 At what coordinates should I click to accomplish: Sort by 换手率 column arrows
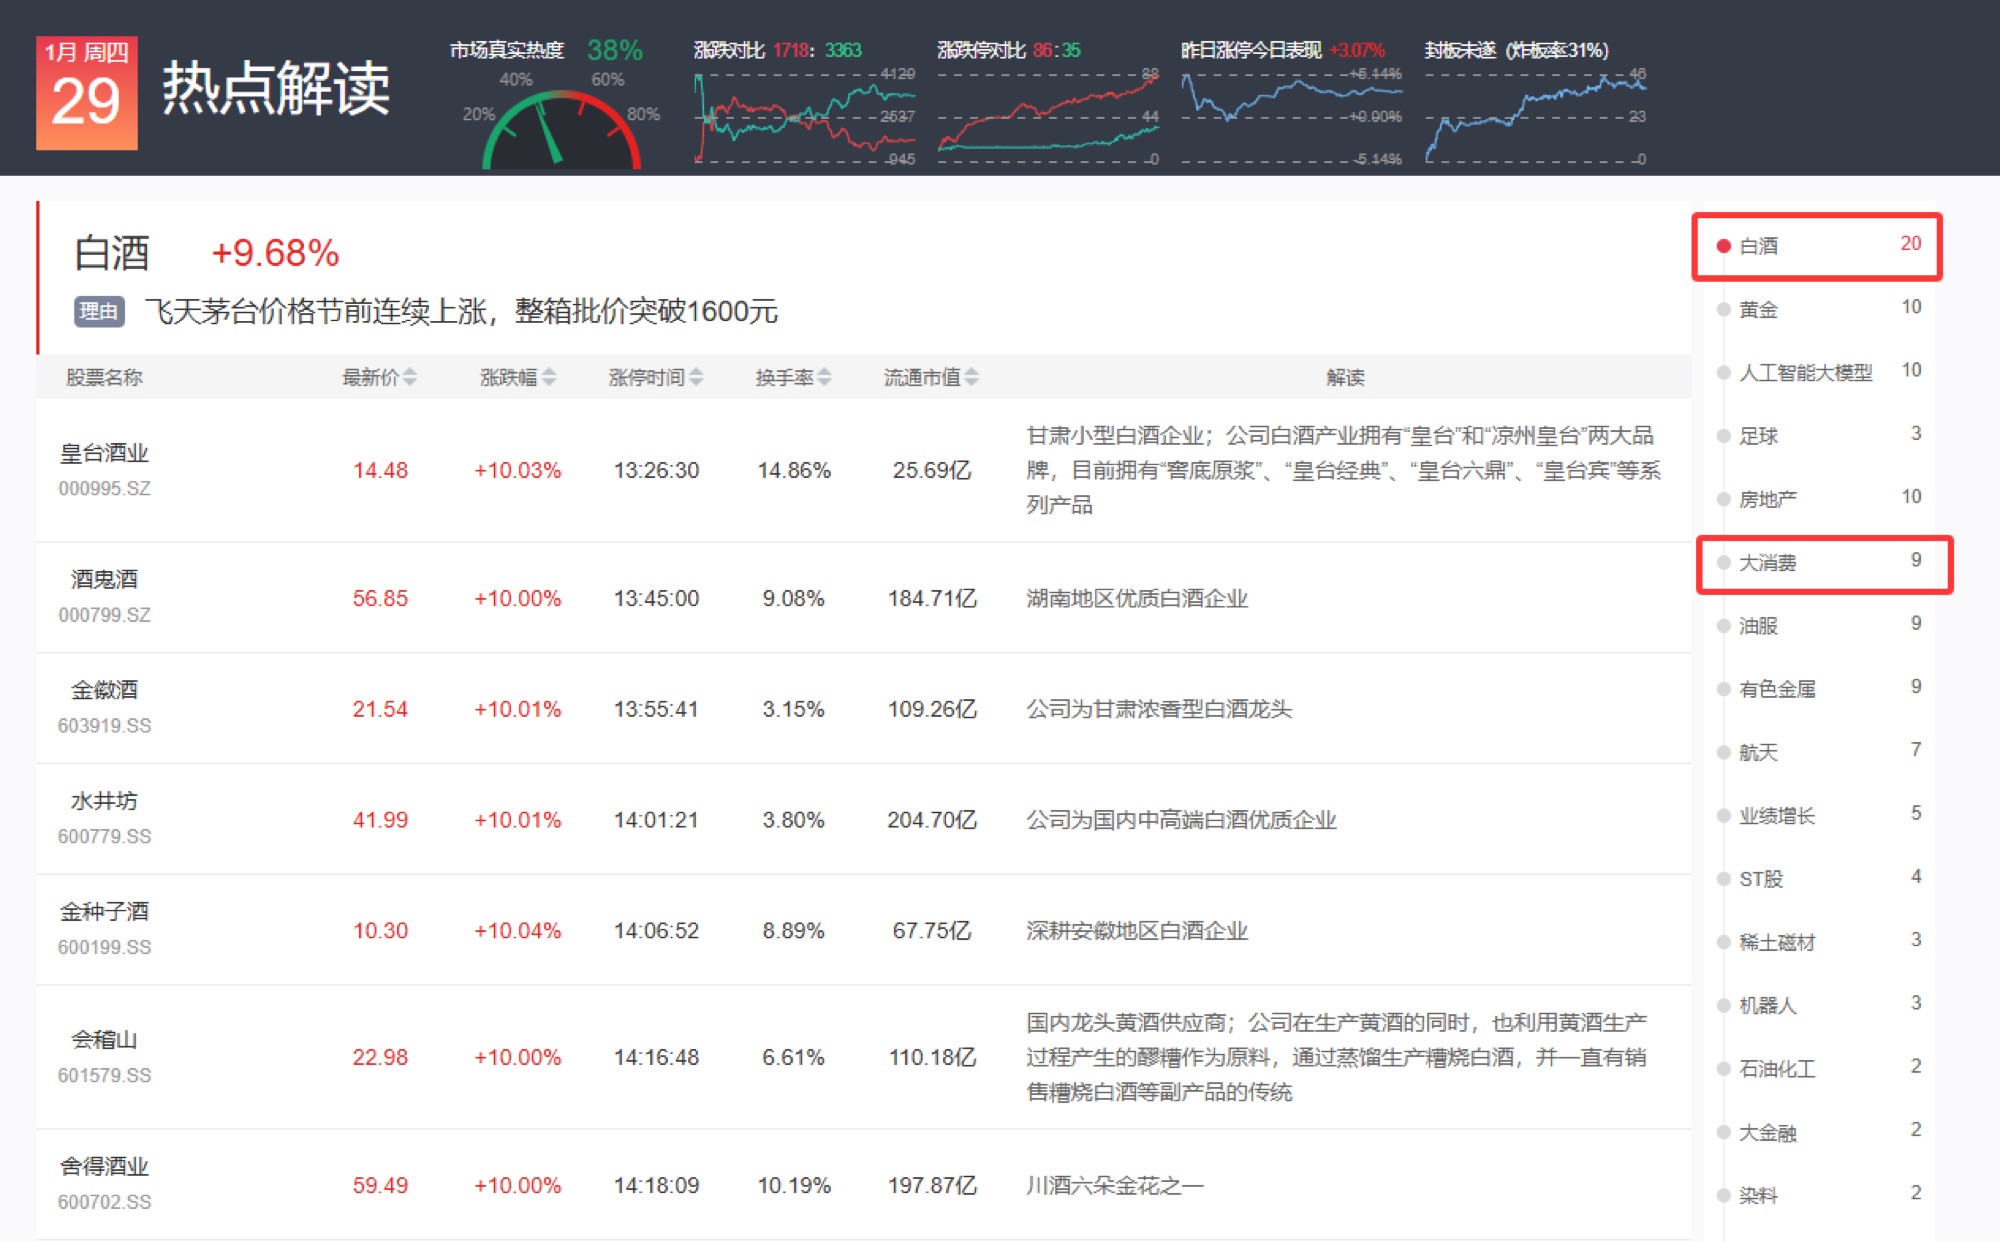(824, 377)
